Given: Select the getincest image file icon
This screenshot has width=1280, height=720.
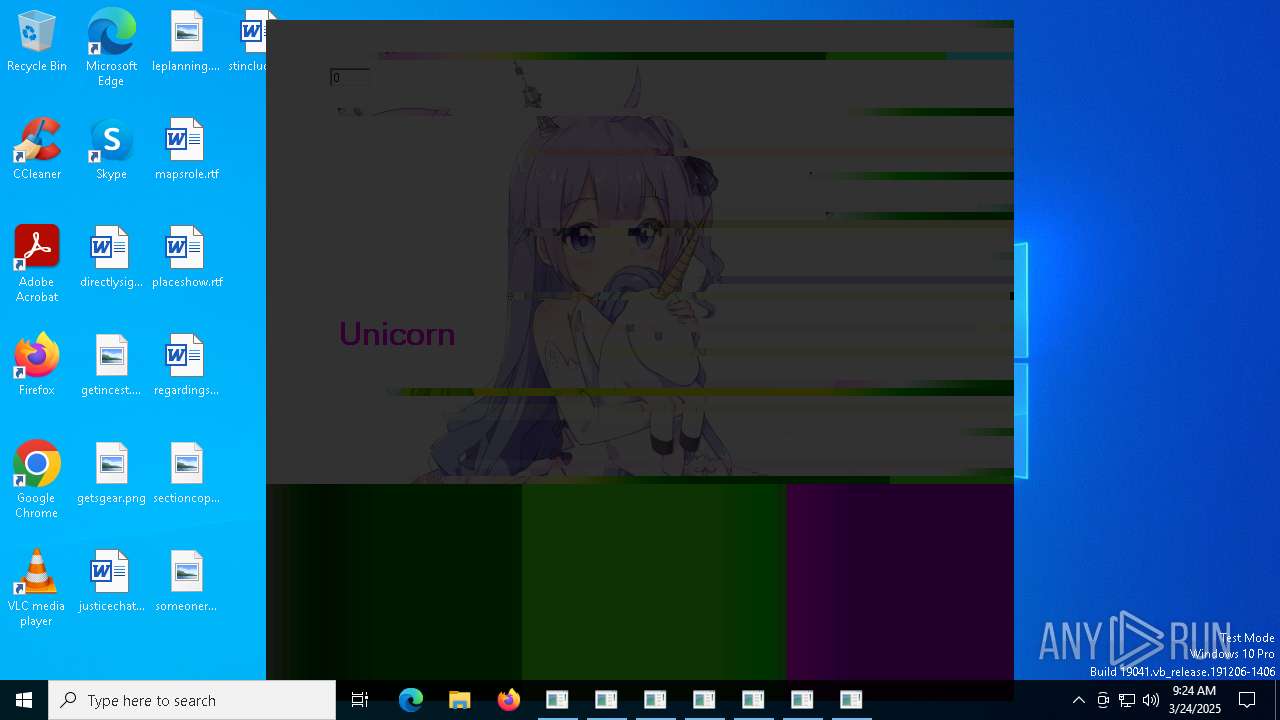Looking at the screenshot, I should pos(111,366).
